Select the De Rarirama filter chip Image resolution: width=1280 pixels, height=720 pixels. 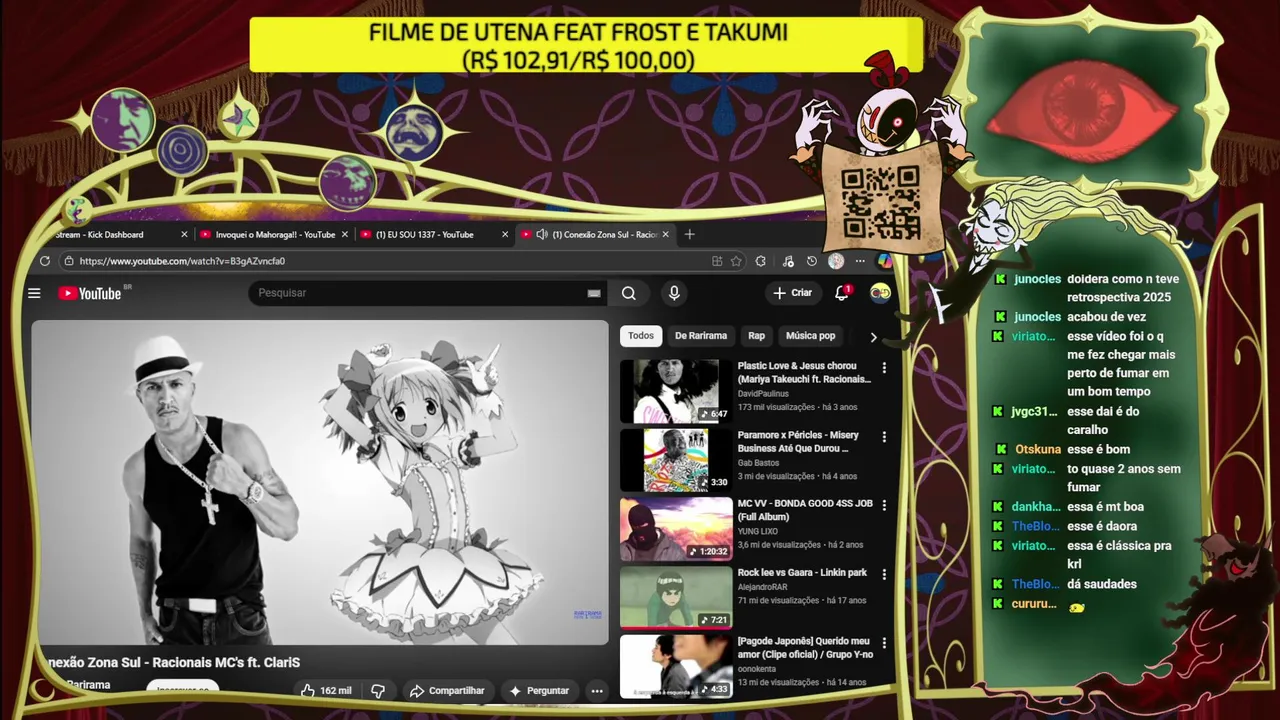pos(701,336)
